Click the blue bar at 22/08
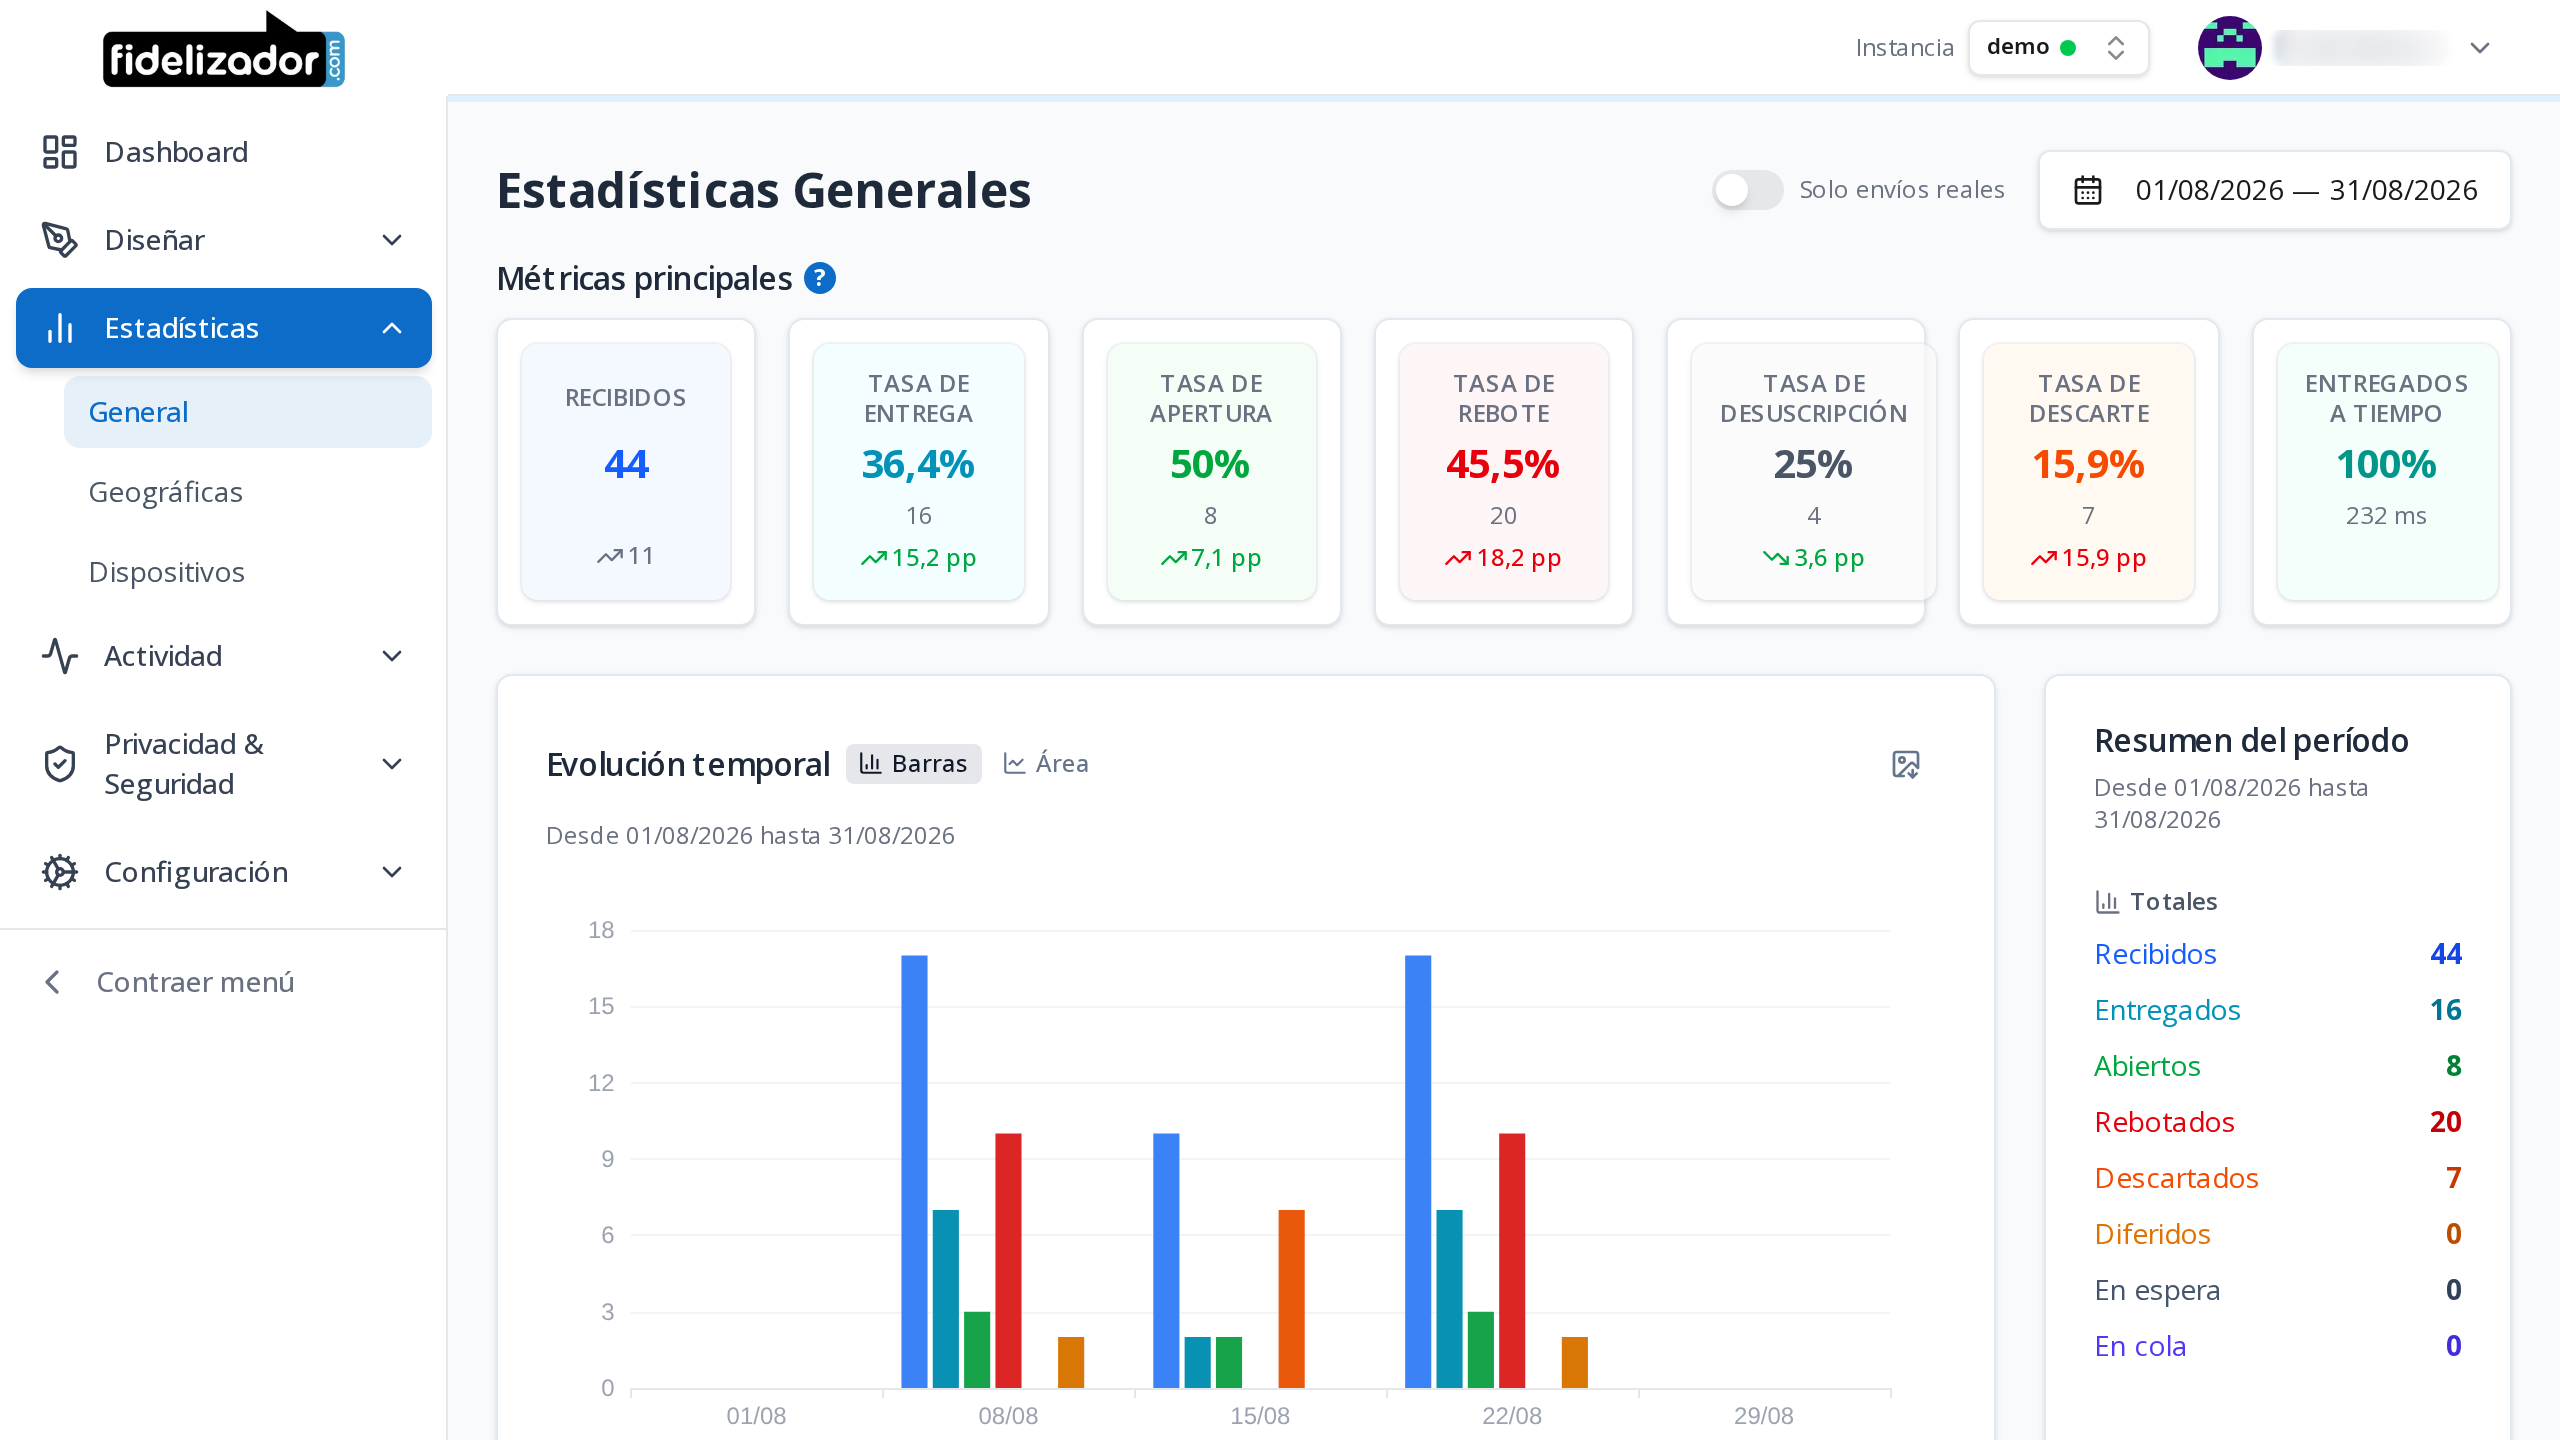The height and width of the screenshot is (1440, 2560). coord(1418,1171)
